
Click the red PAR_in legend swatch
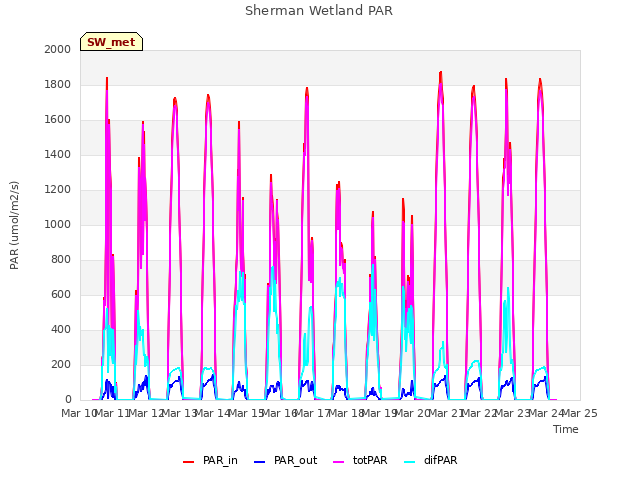(189, 462)
